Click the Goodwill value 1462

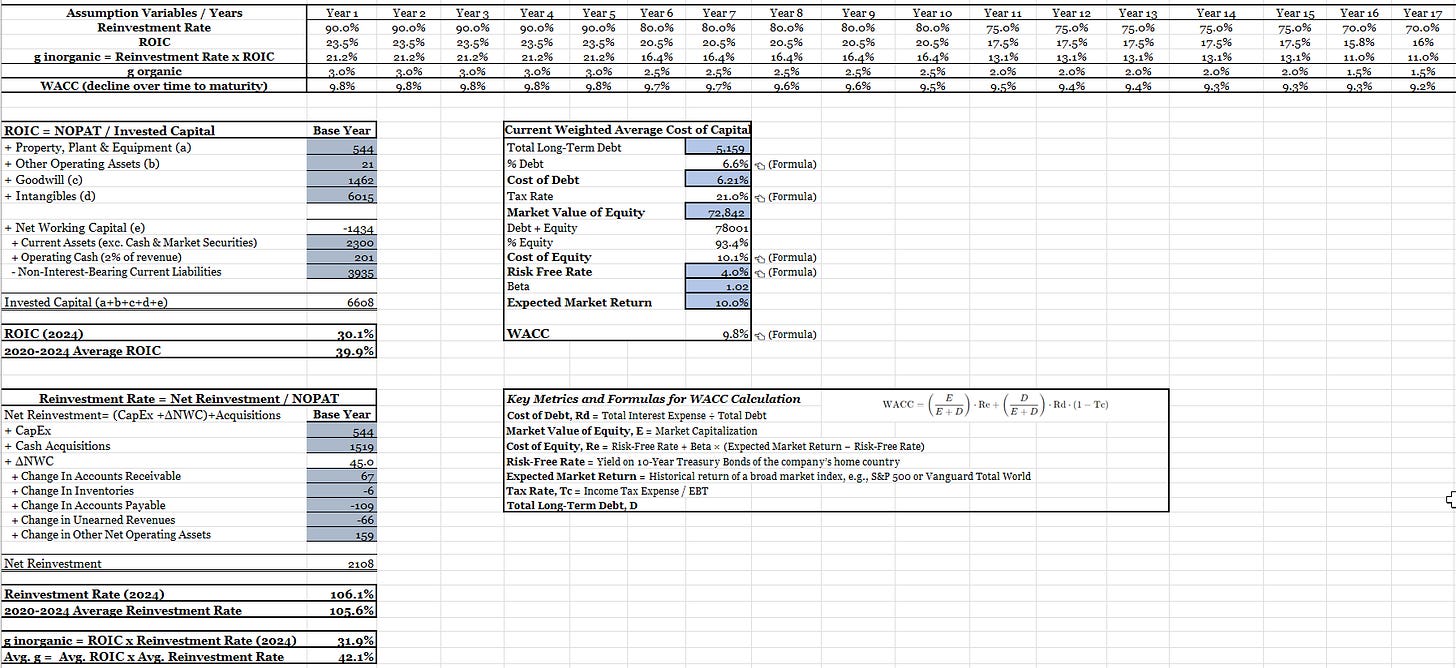coord(342,181)
